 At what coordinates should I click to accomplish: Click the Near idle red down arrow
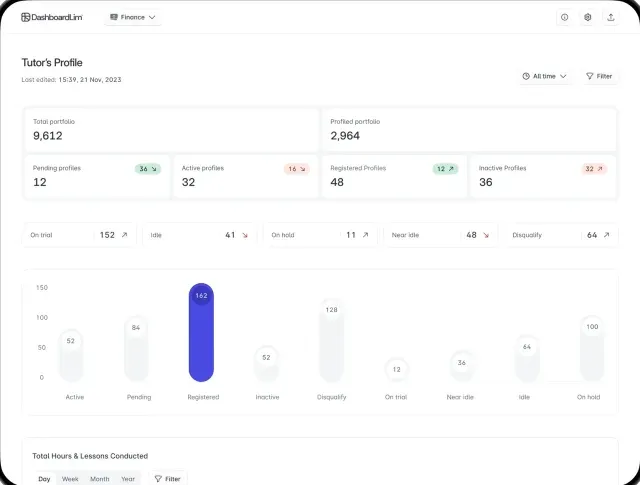(x=486, y=235)
